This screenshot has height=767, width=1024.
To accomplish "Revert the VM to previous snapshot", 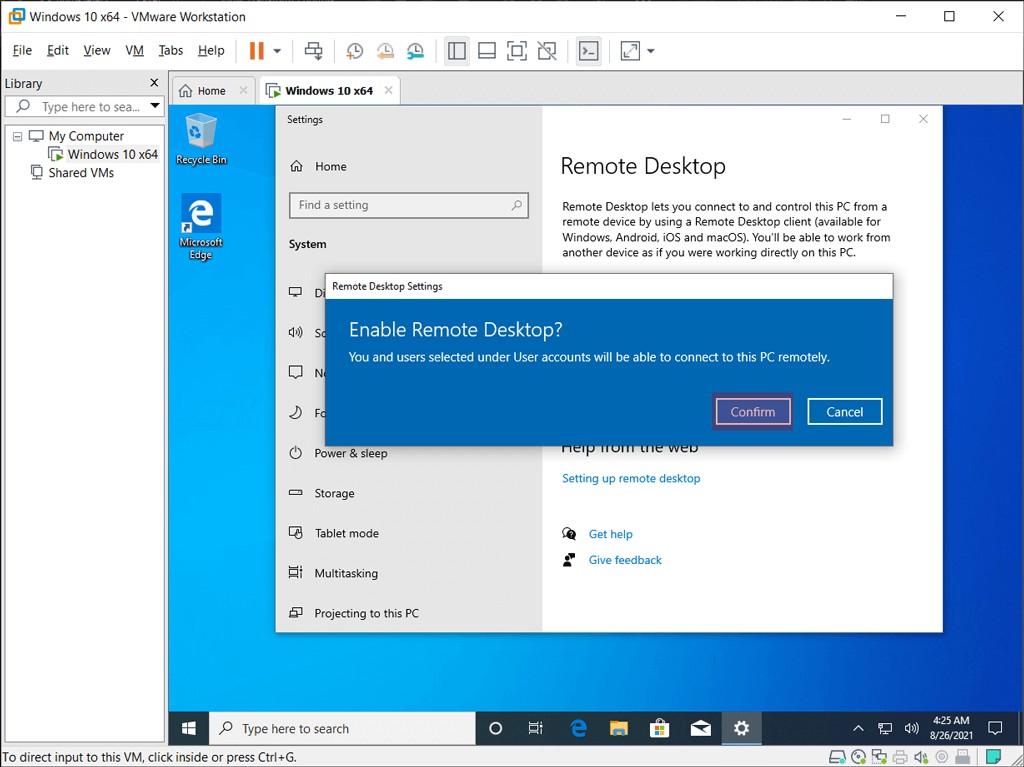I will [385, 51].
